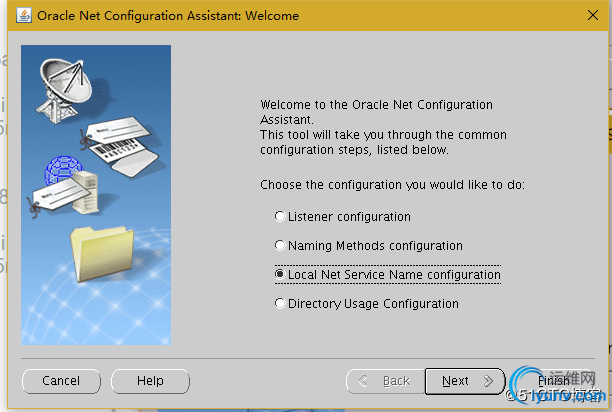
Task: Click the Back button
Action: [383, 381]
